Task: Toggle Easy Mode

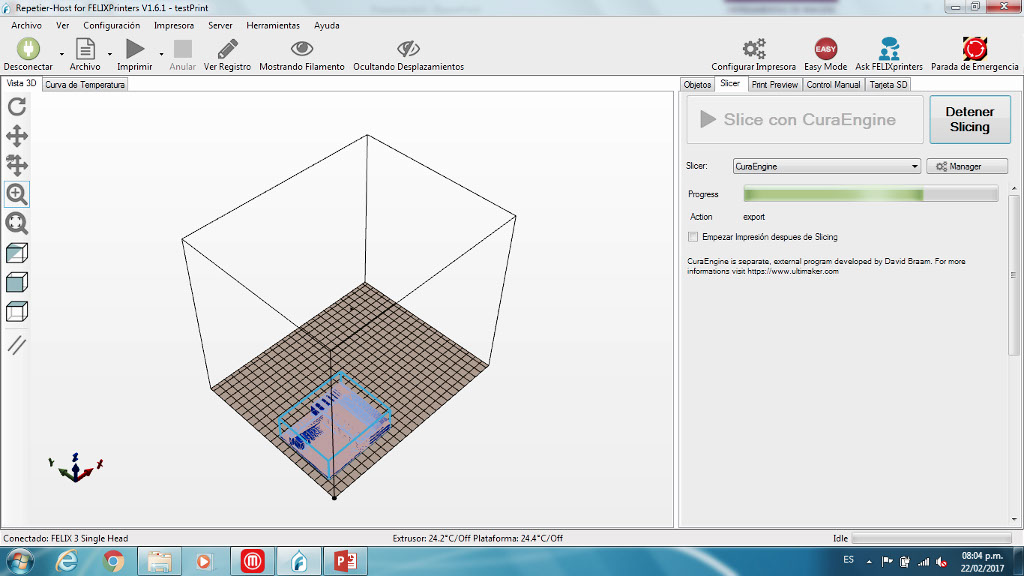Action: [825, 54]
